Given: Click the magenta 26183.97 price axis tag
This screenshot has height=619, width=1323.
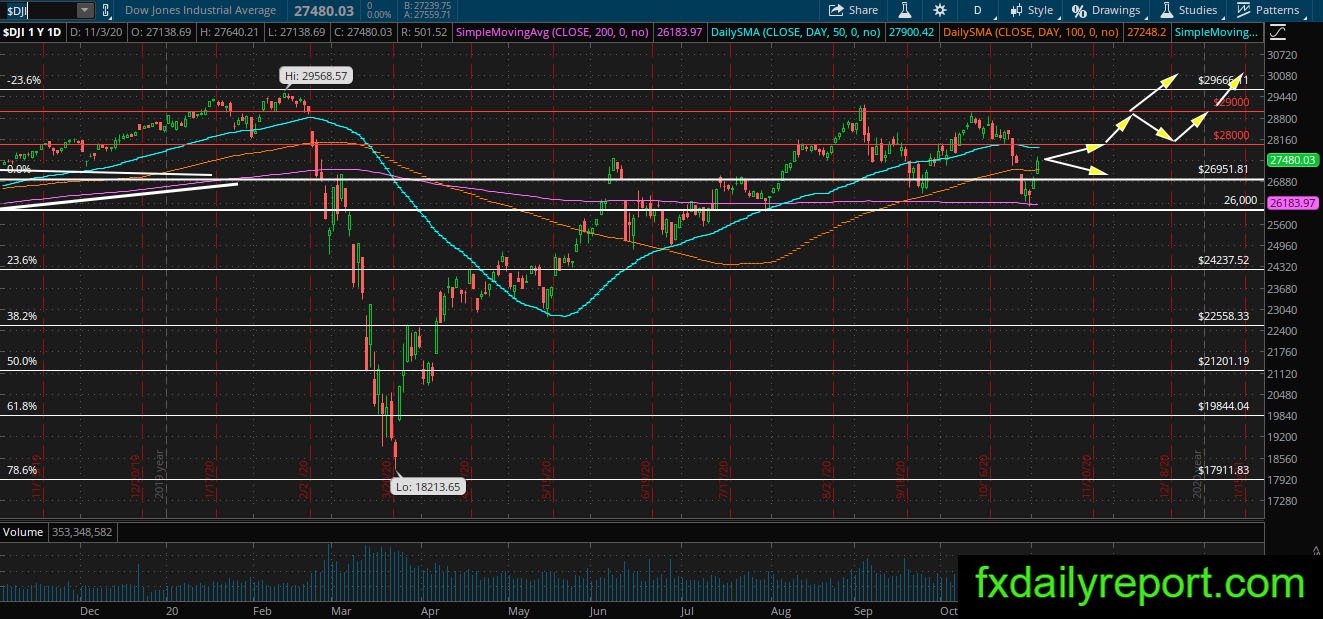Looking at the screenshot, I should [1292, 202].
